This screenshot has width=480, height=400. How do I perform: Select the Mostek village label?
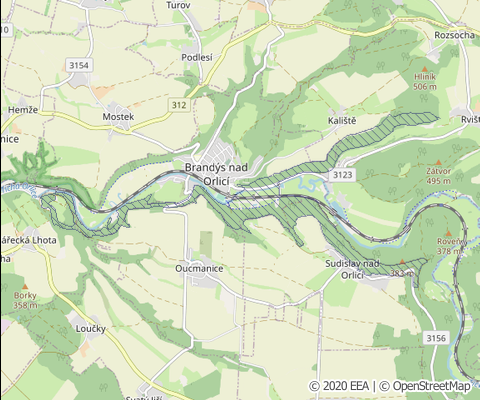pyautogui.click(x=118, y=117)
